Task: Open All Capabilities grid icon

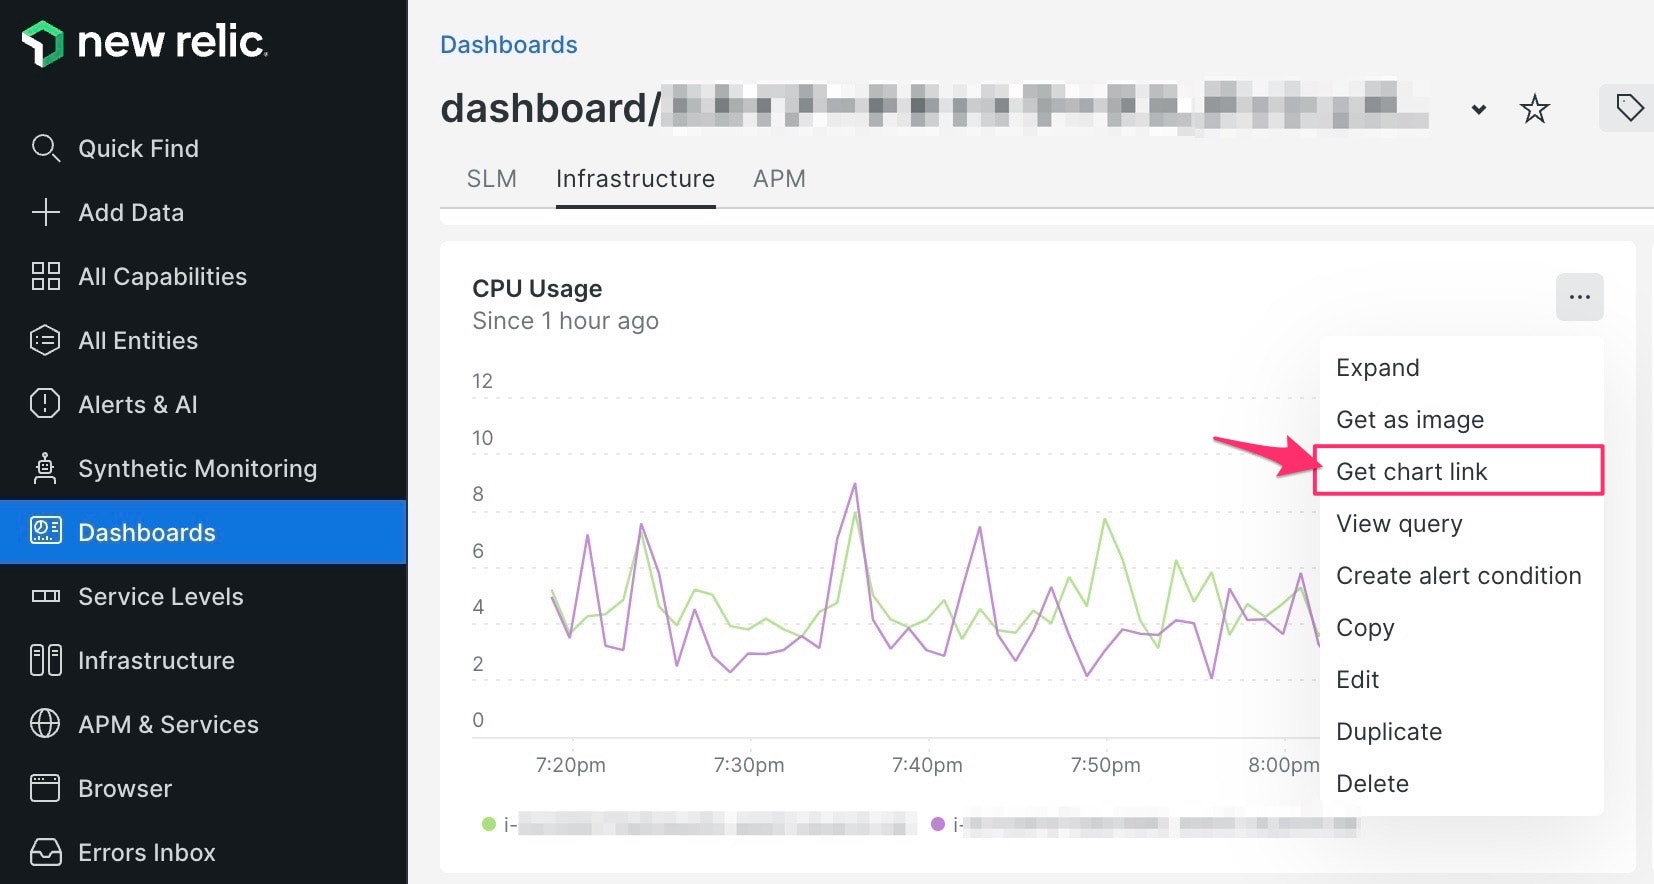Action: coord(45,276)
